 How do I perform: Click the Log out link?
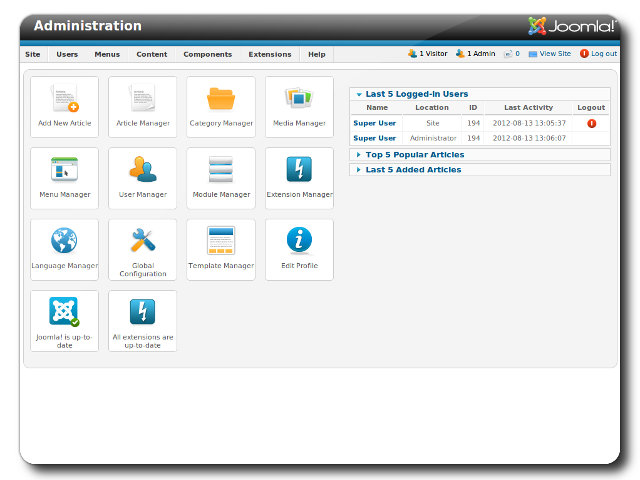click(x=603, y=54)
